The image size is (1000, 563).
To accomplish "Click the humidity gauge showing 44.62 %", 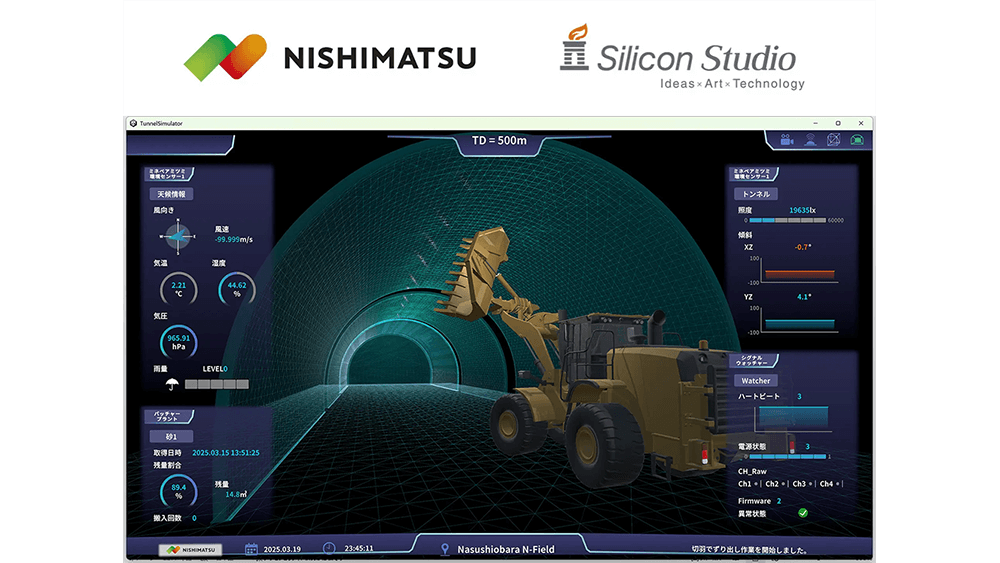I will (237, 289).
